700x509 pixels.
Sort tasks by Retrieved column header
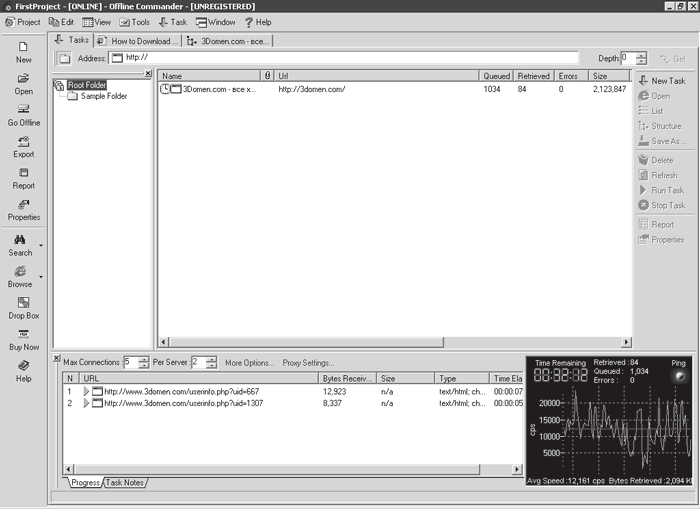click(534, 76)
